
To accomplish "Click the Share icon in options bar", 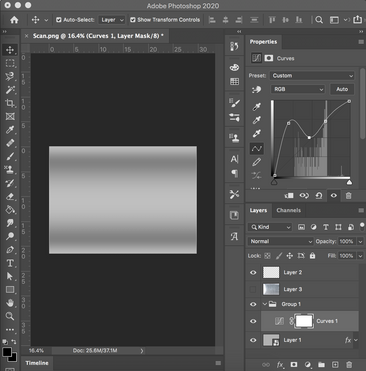I will 357,19.
